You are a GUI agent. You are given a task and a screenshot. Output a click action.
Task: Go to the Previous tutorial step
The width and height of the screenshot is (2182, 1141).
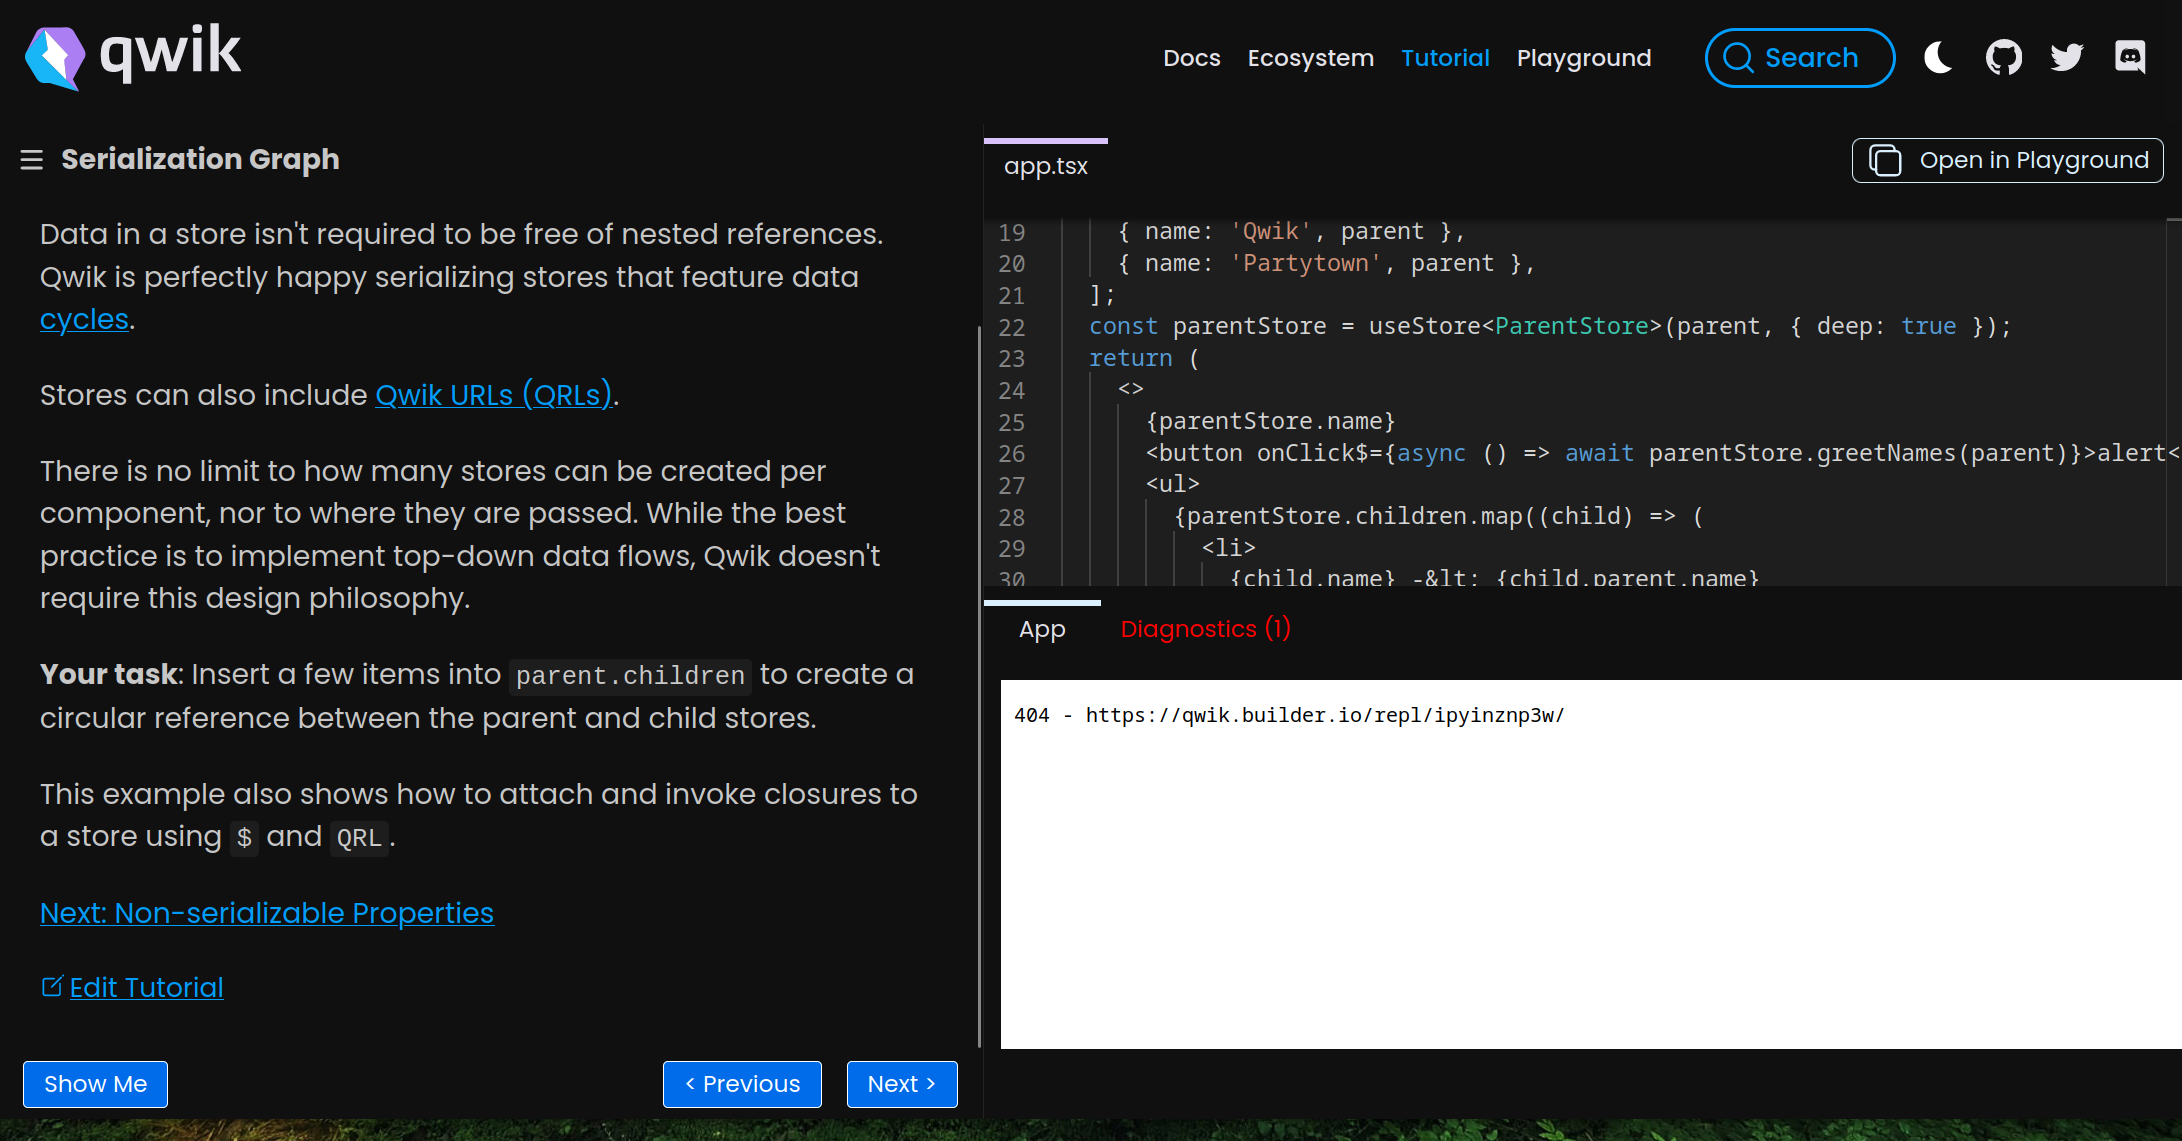(742, 1084)
